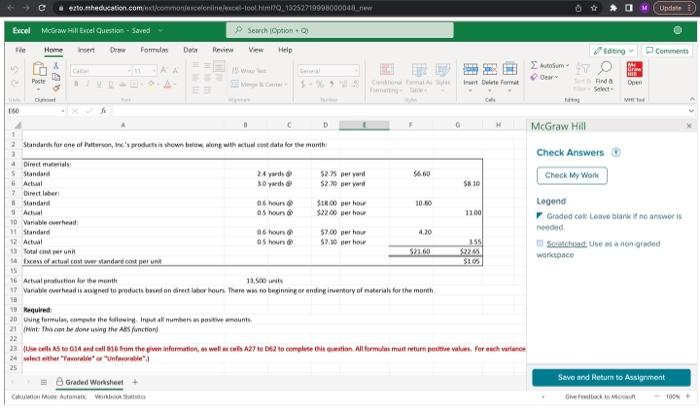Click the browser share icon
Image resolution: width=700 pixels, height=415 pixels.
pos(578,8)
